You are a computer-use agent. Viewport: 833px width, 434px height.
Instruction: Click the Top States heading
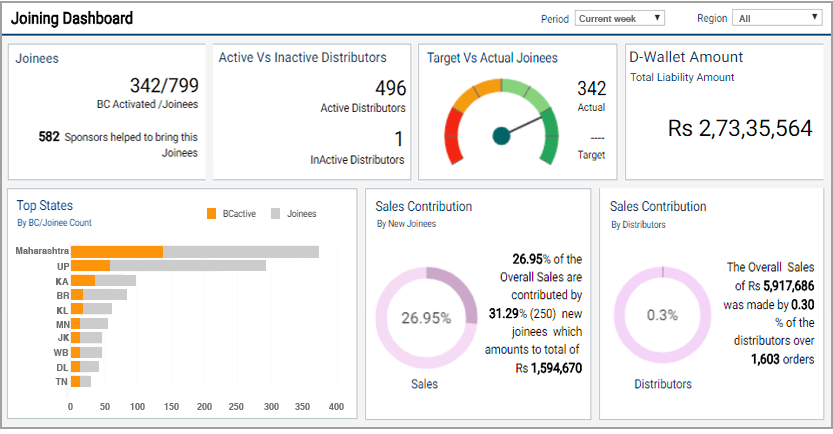45,206
